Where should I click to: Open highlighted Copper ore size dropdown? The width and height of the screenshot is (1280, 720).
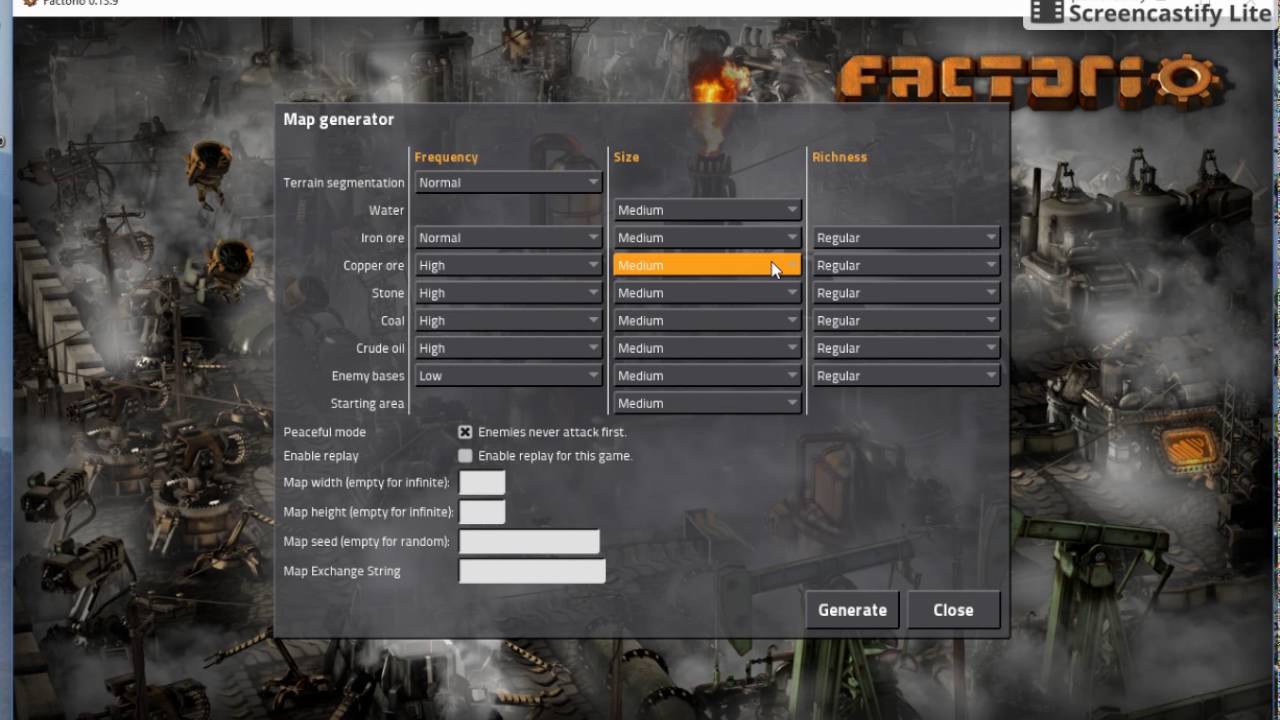(707, 266)
